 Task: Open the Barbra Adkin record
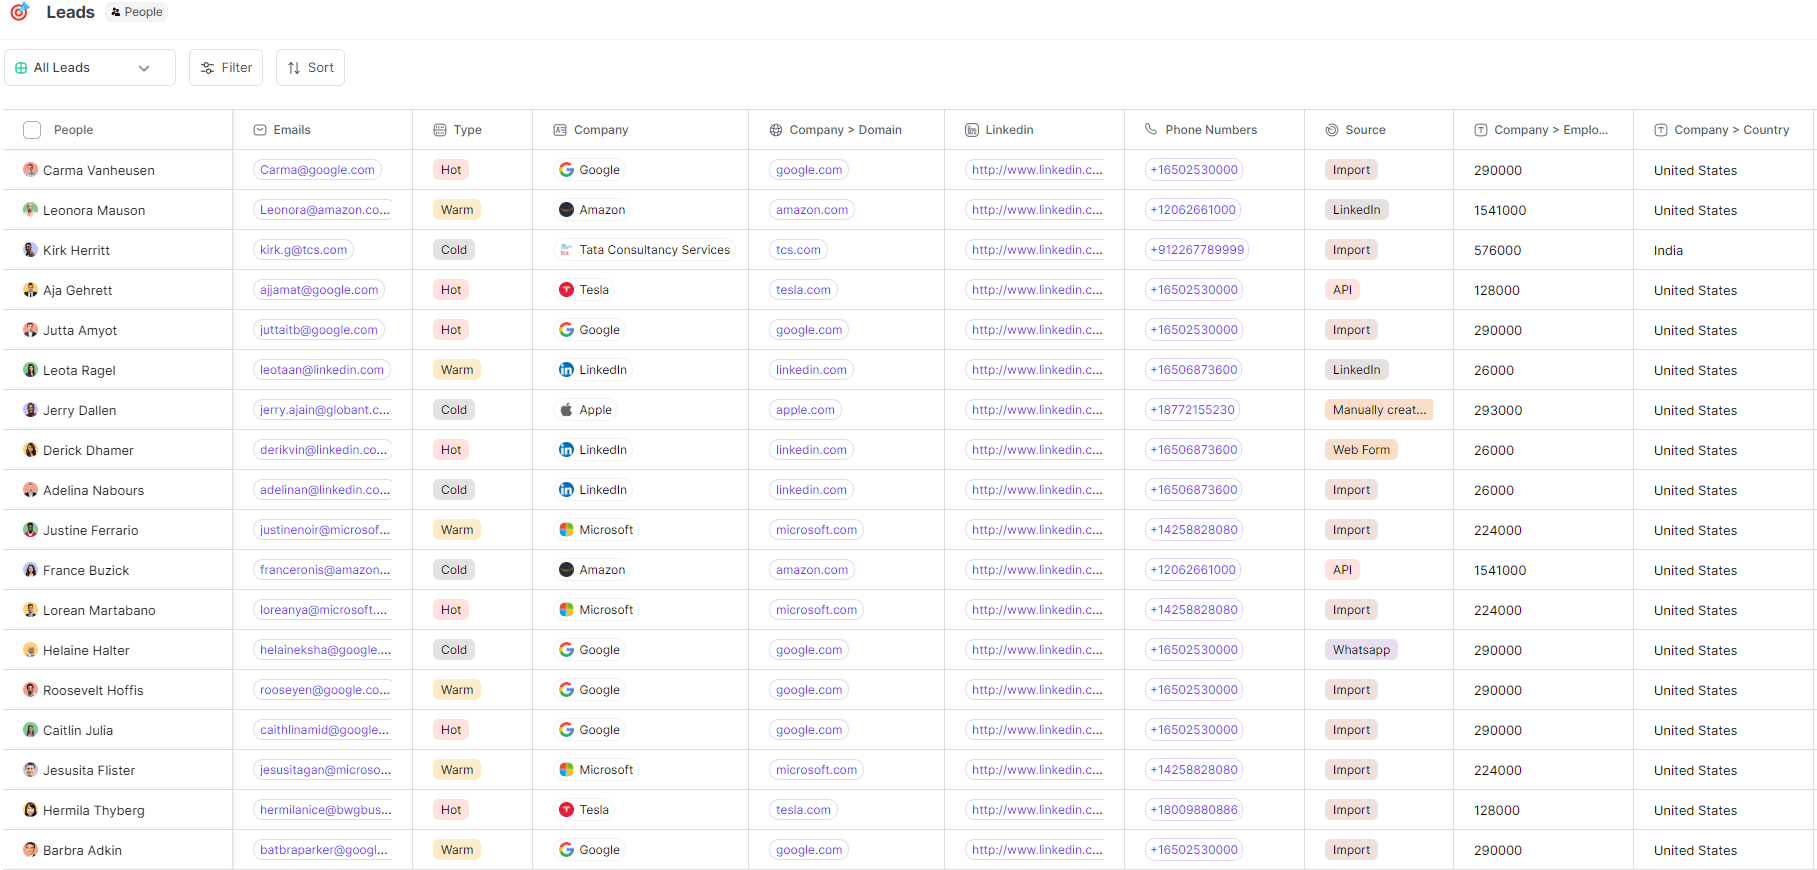[82, 850]
